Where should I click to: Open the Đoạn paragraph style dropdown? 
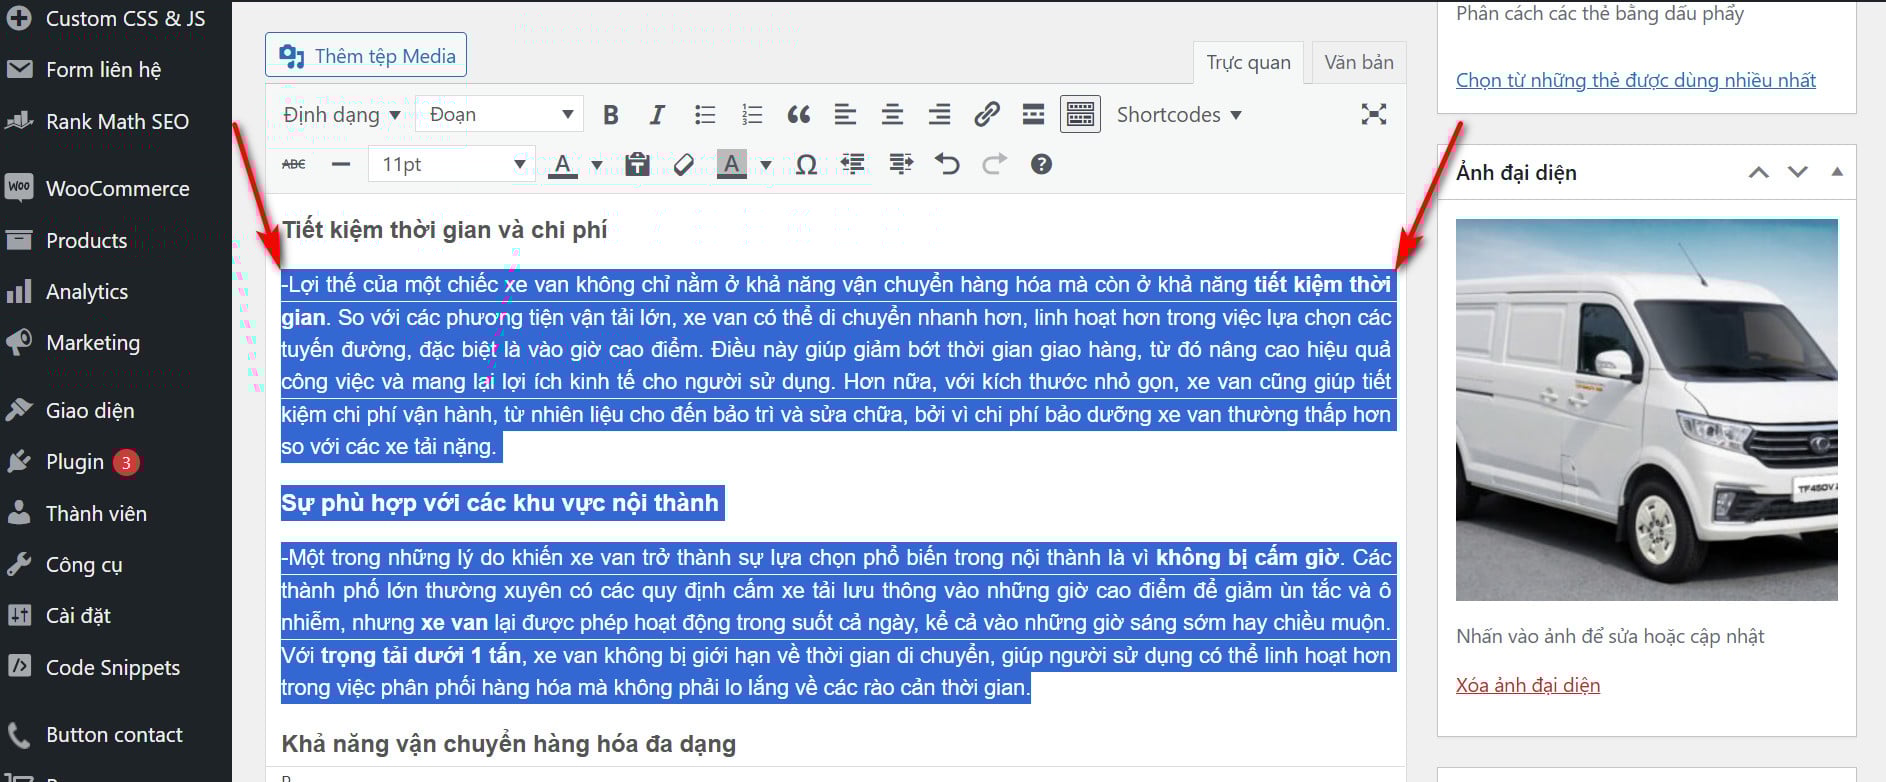coord(499,115)
